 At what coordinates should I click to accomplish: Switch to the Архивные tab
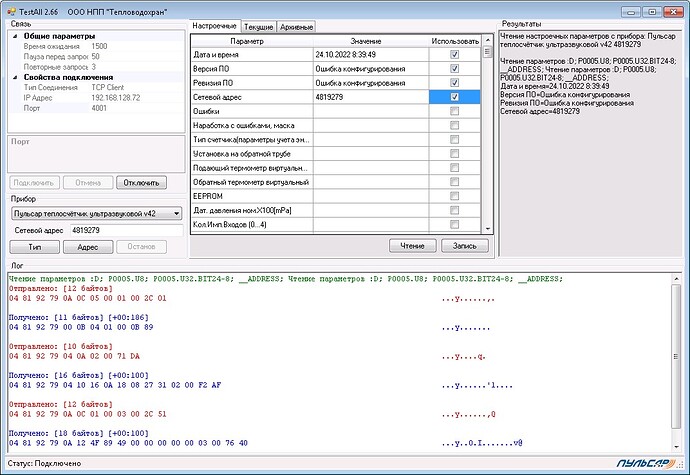[297, 27]
